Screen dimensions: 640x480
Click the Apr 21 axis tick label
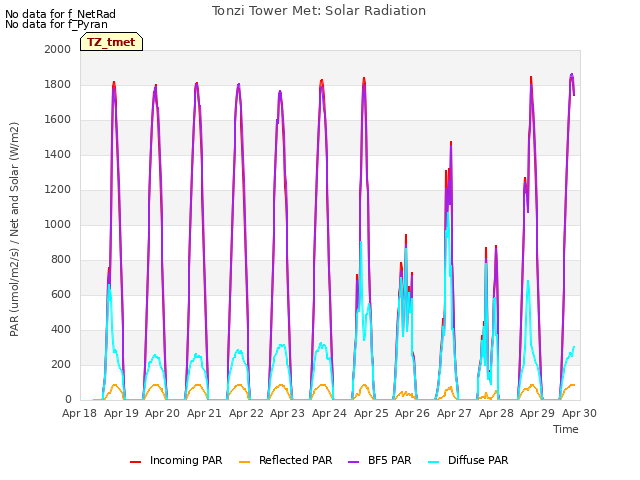pyautogui.click(x=204, y=413)
